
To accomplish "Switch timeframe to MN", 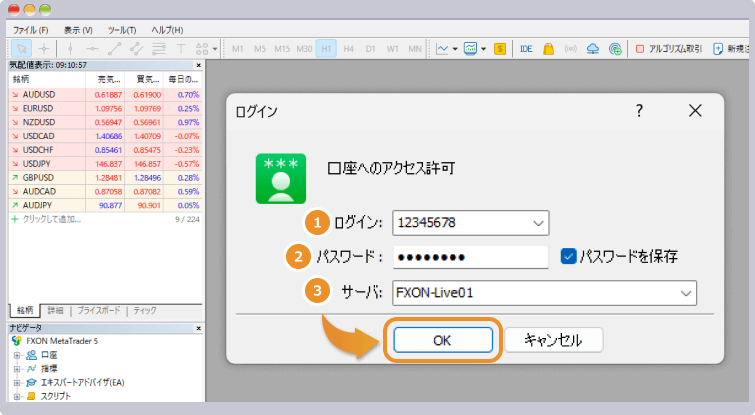I will pos(415,49).
